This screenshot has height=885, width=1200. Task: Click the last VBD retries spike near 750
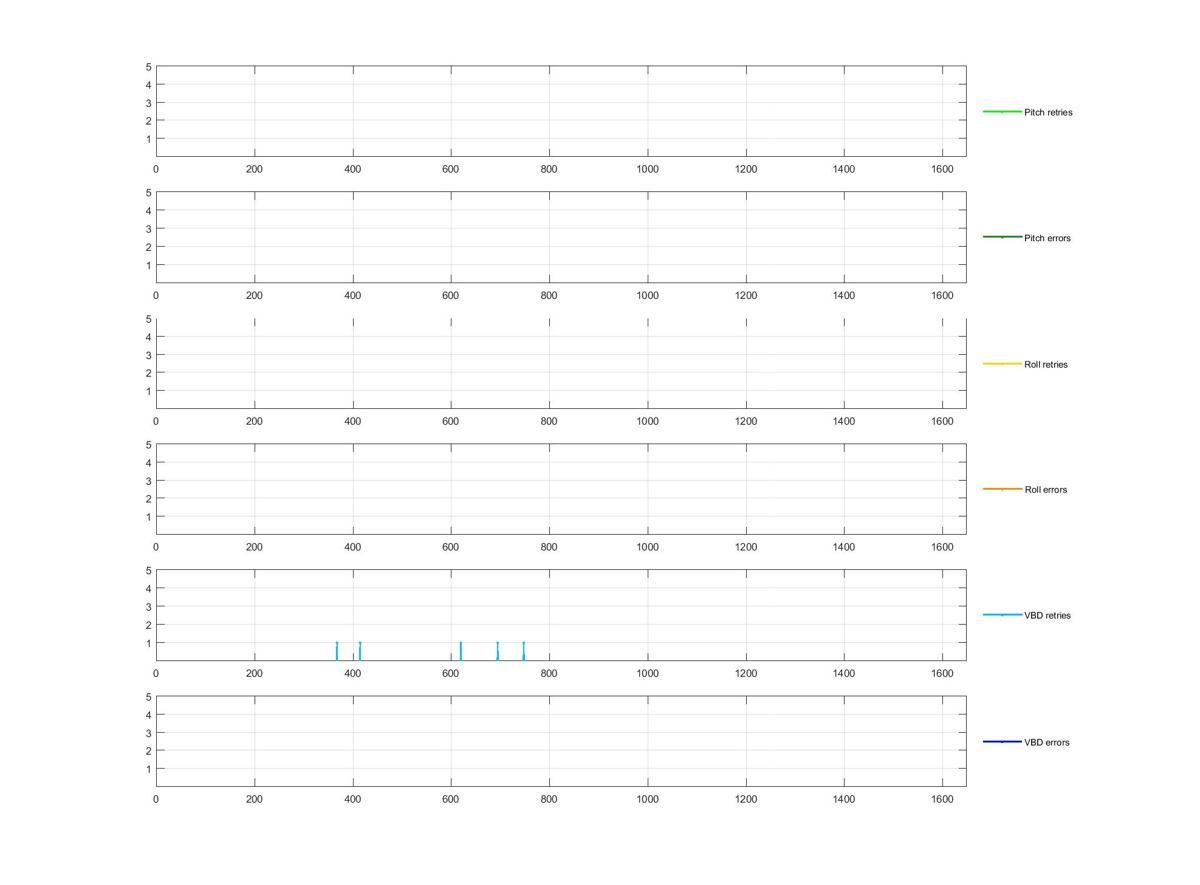[523, 651]
